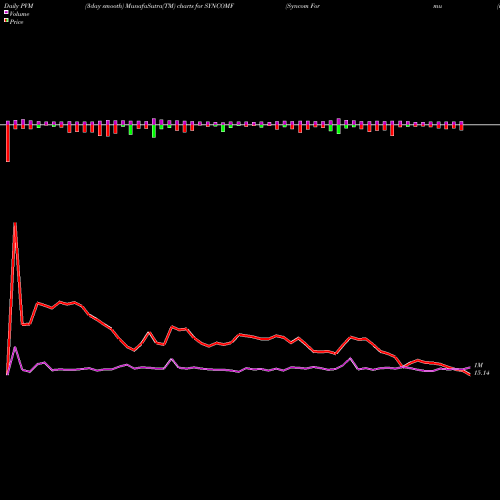Click the 1M volume label at the right end
Image resolution: width=500 pixels, height=500 pixels.
pos(479,365)
